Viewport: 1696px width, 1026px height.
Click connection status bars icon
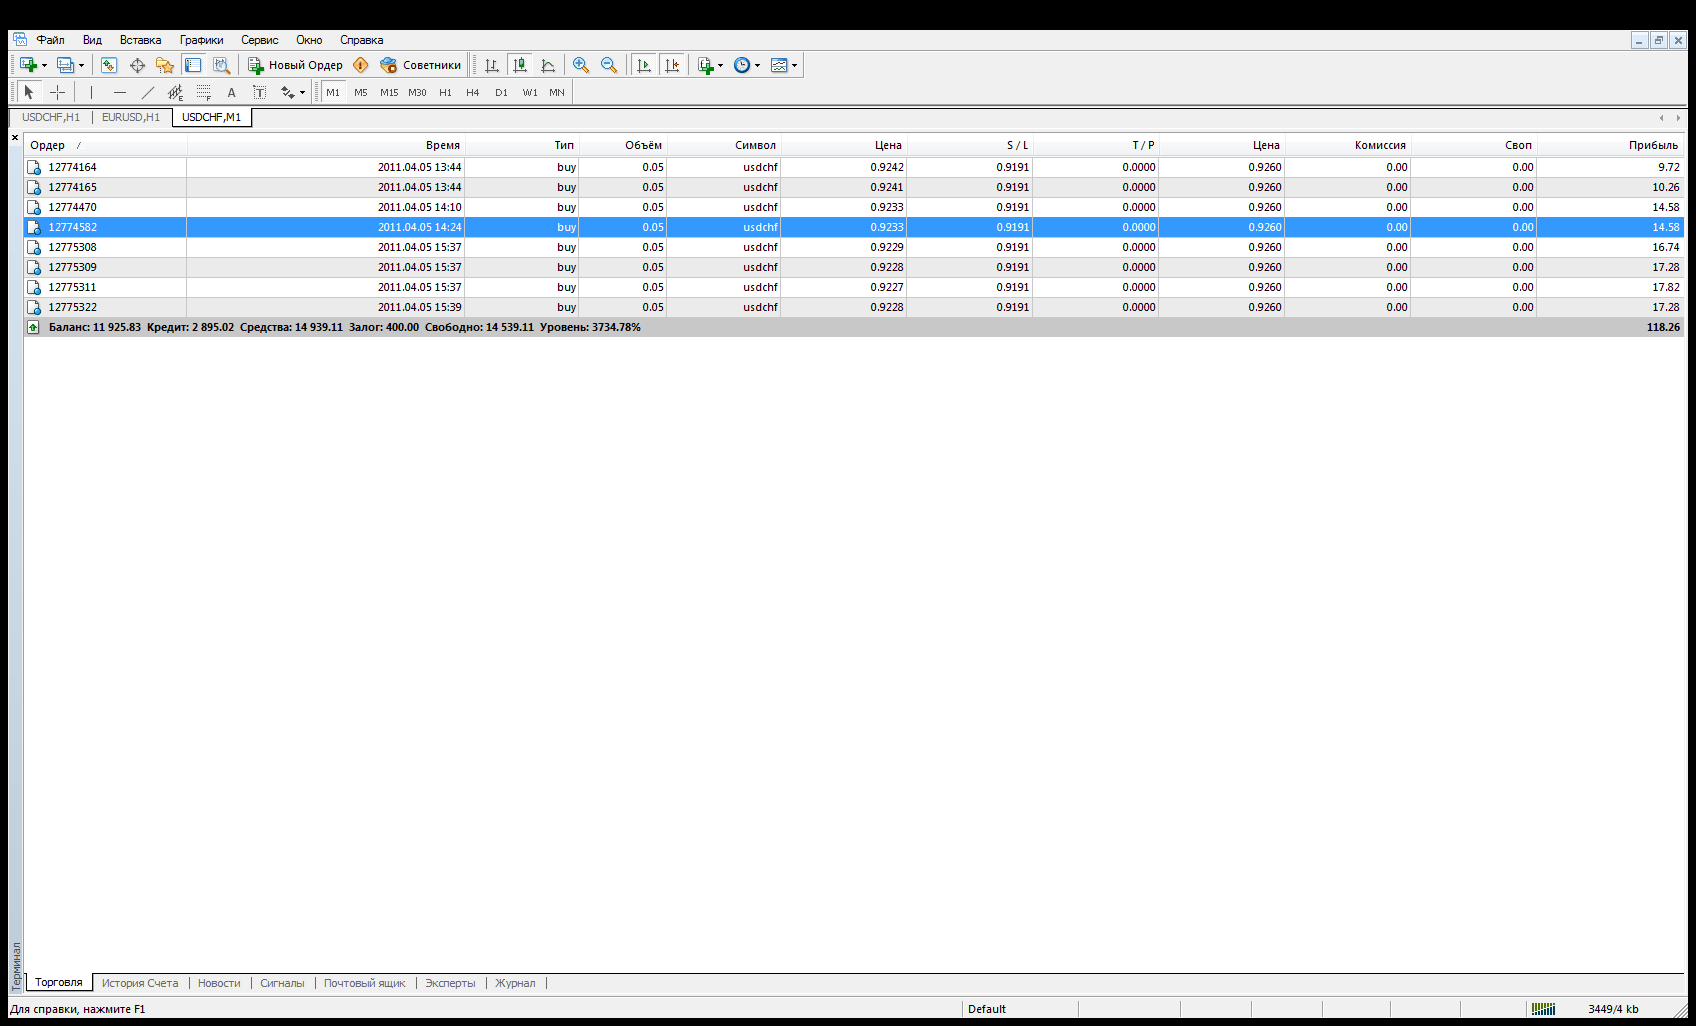click(1543, 1009)
